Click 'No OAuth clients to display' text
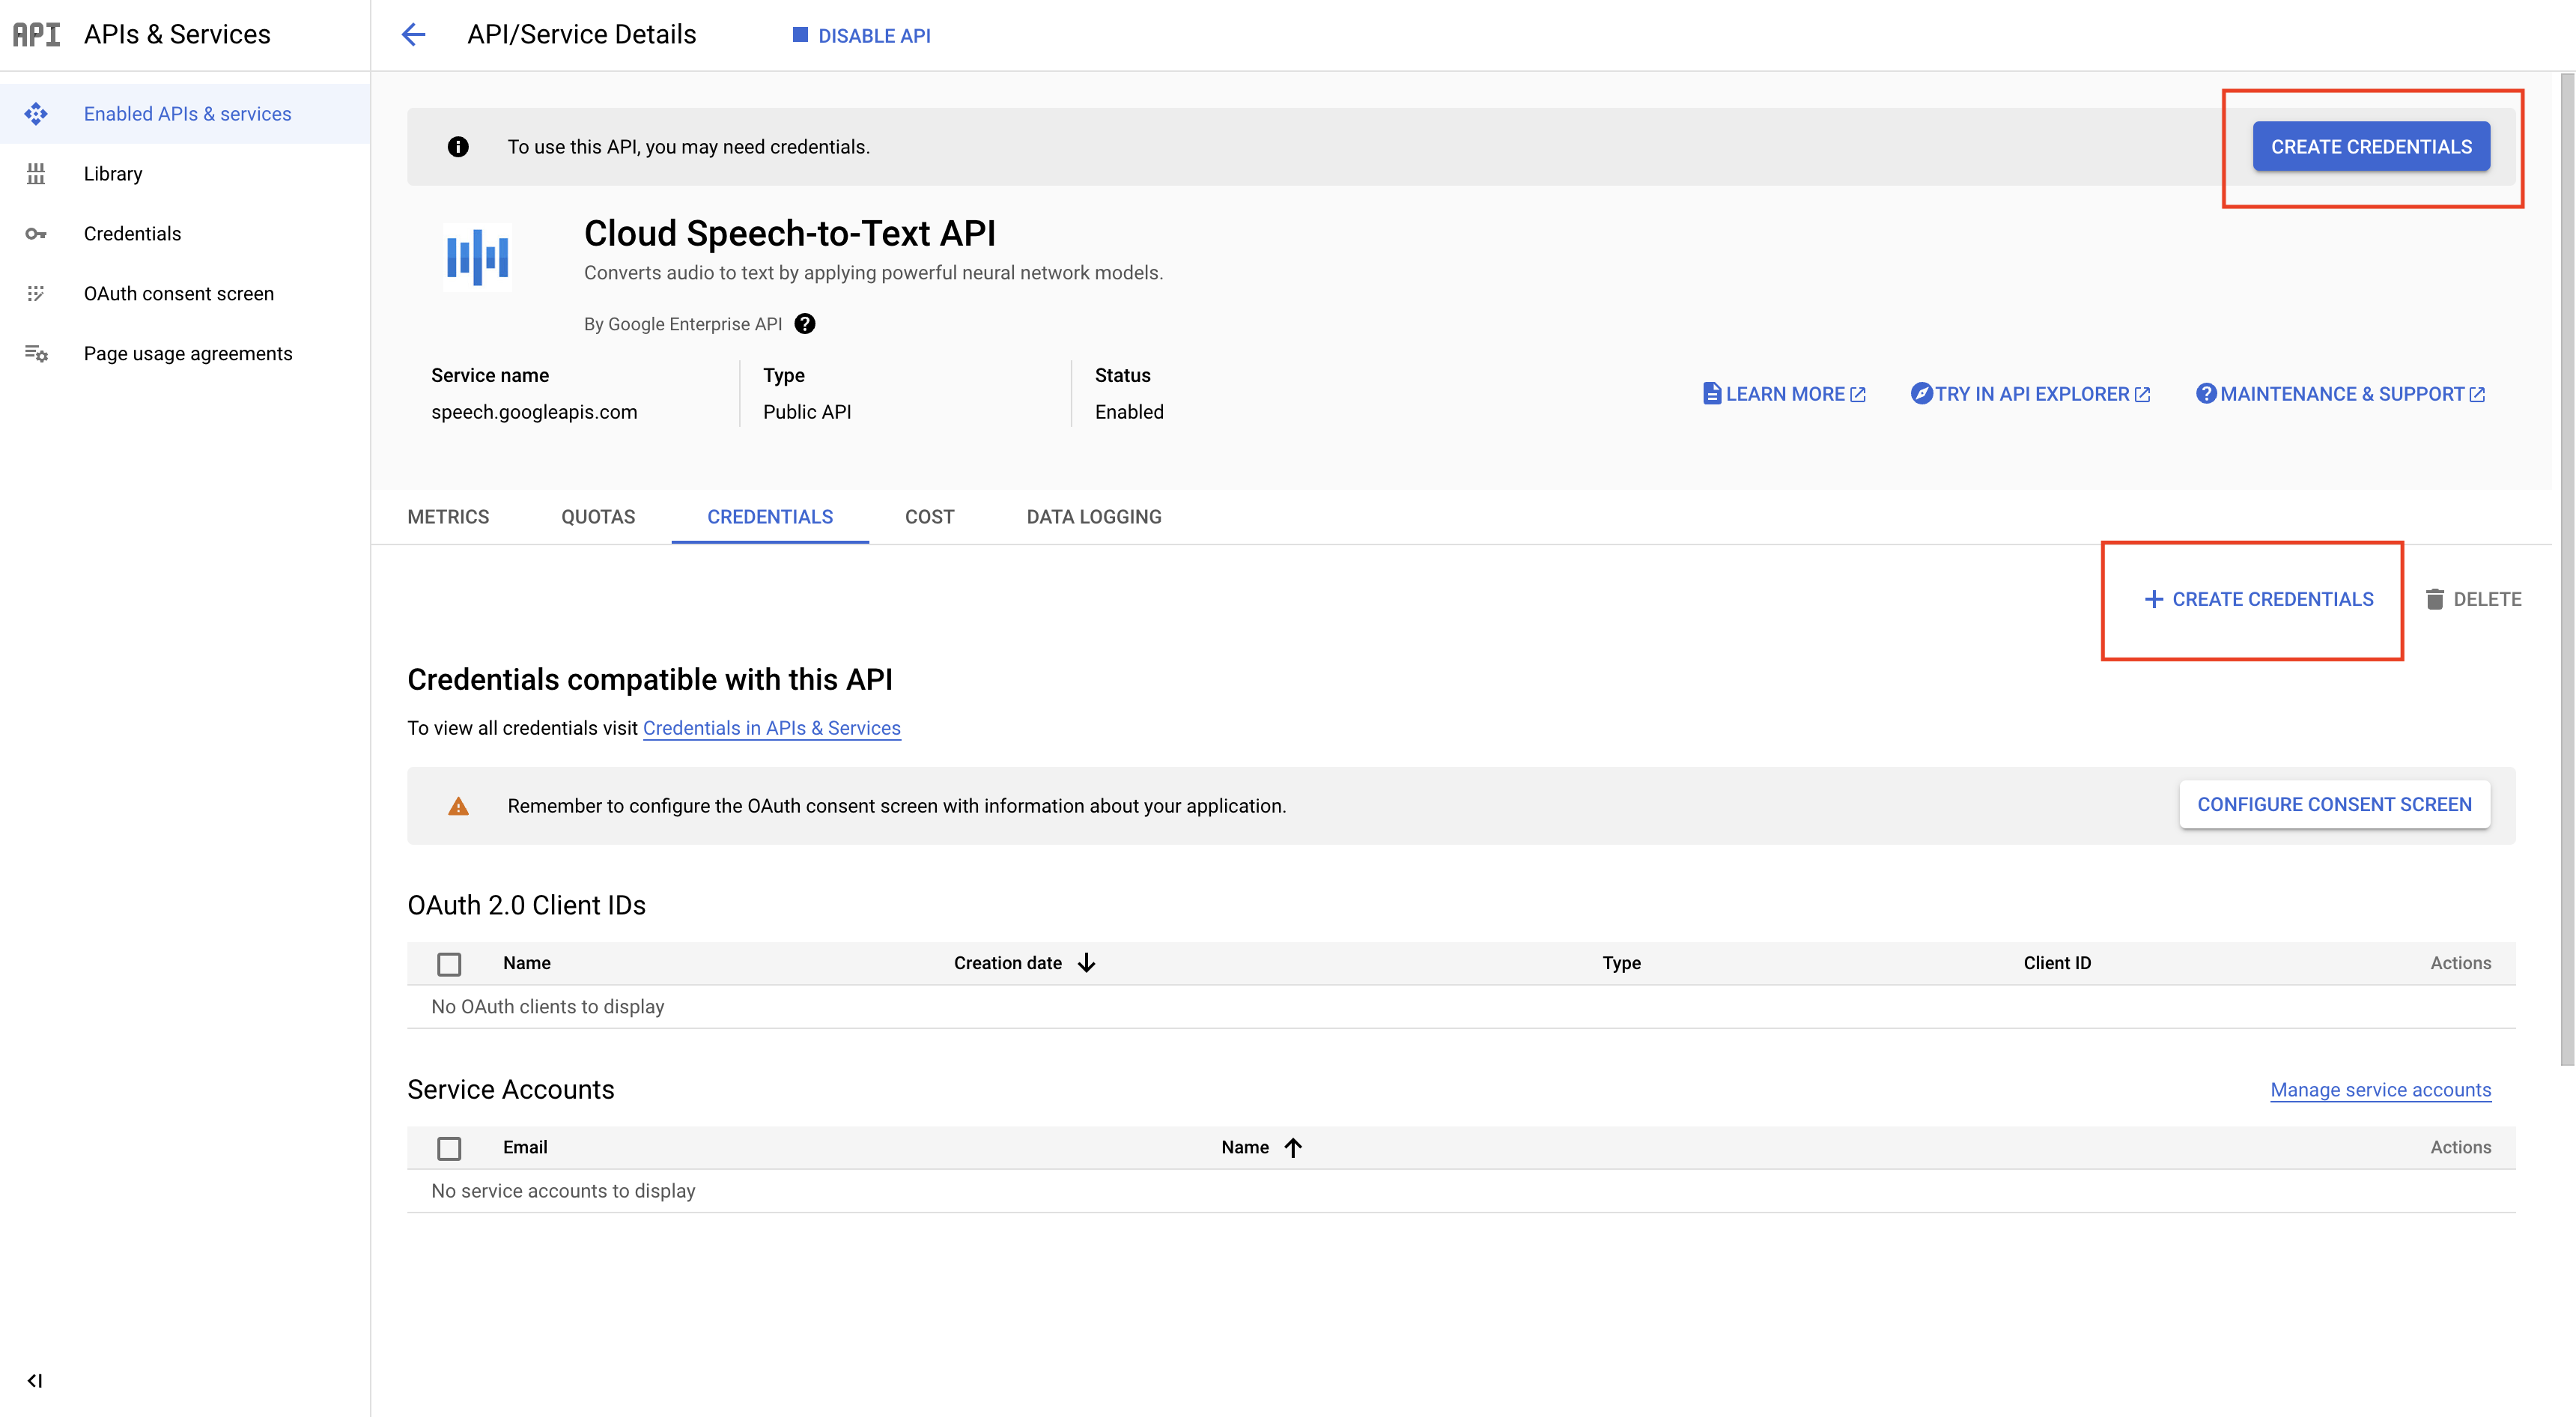2576x1417 pixels. 548,1007
